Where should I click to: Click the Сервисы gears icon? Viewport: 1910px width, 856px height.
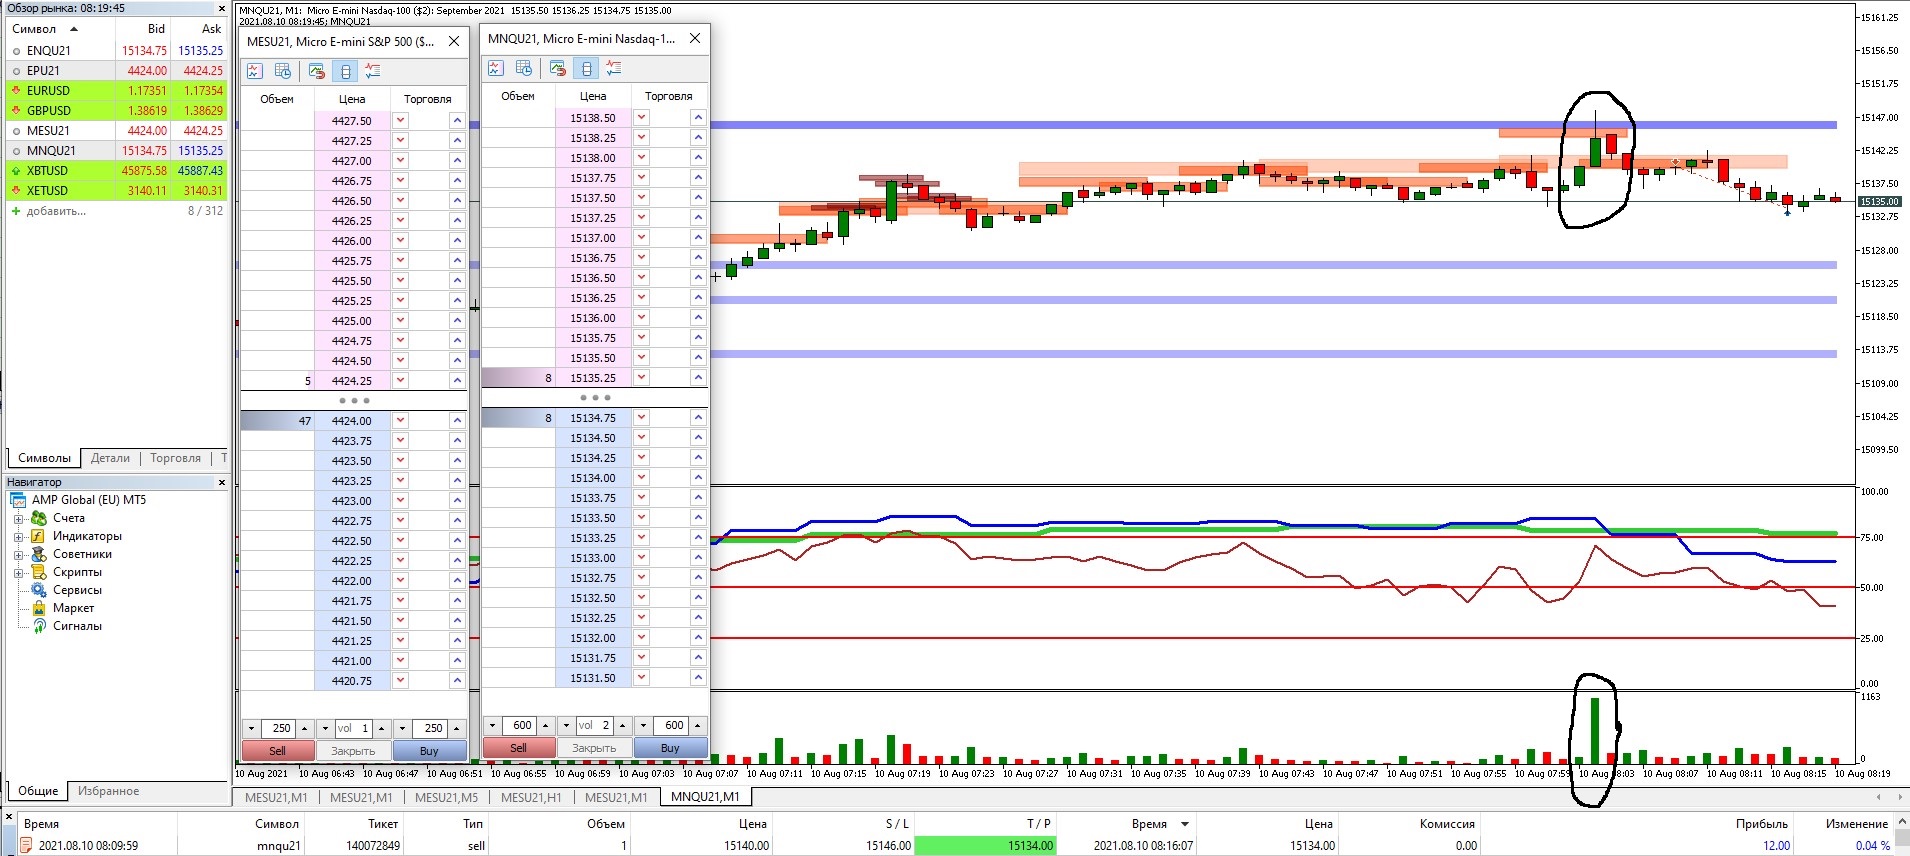click(39, 590)
